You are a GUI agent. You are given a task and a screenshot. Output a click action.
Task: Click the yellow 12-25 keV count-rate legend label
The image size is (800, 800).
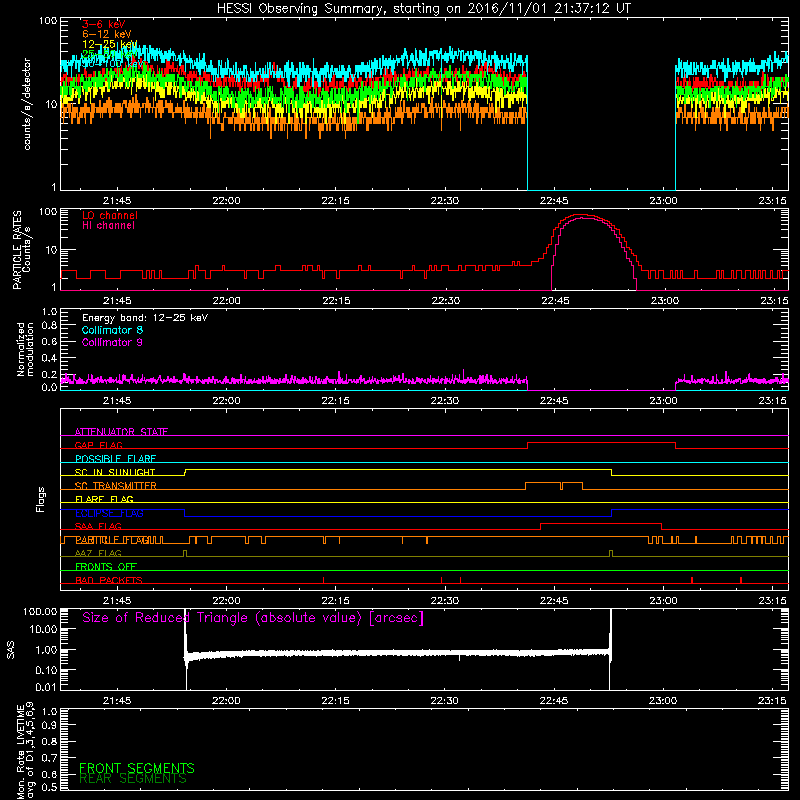point(110,44)
